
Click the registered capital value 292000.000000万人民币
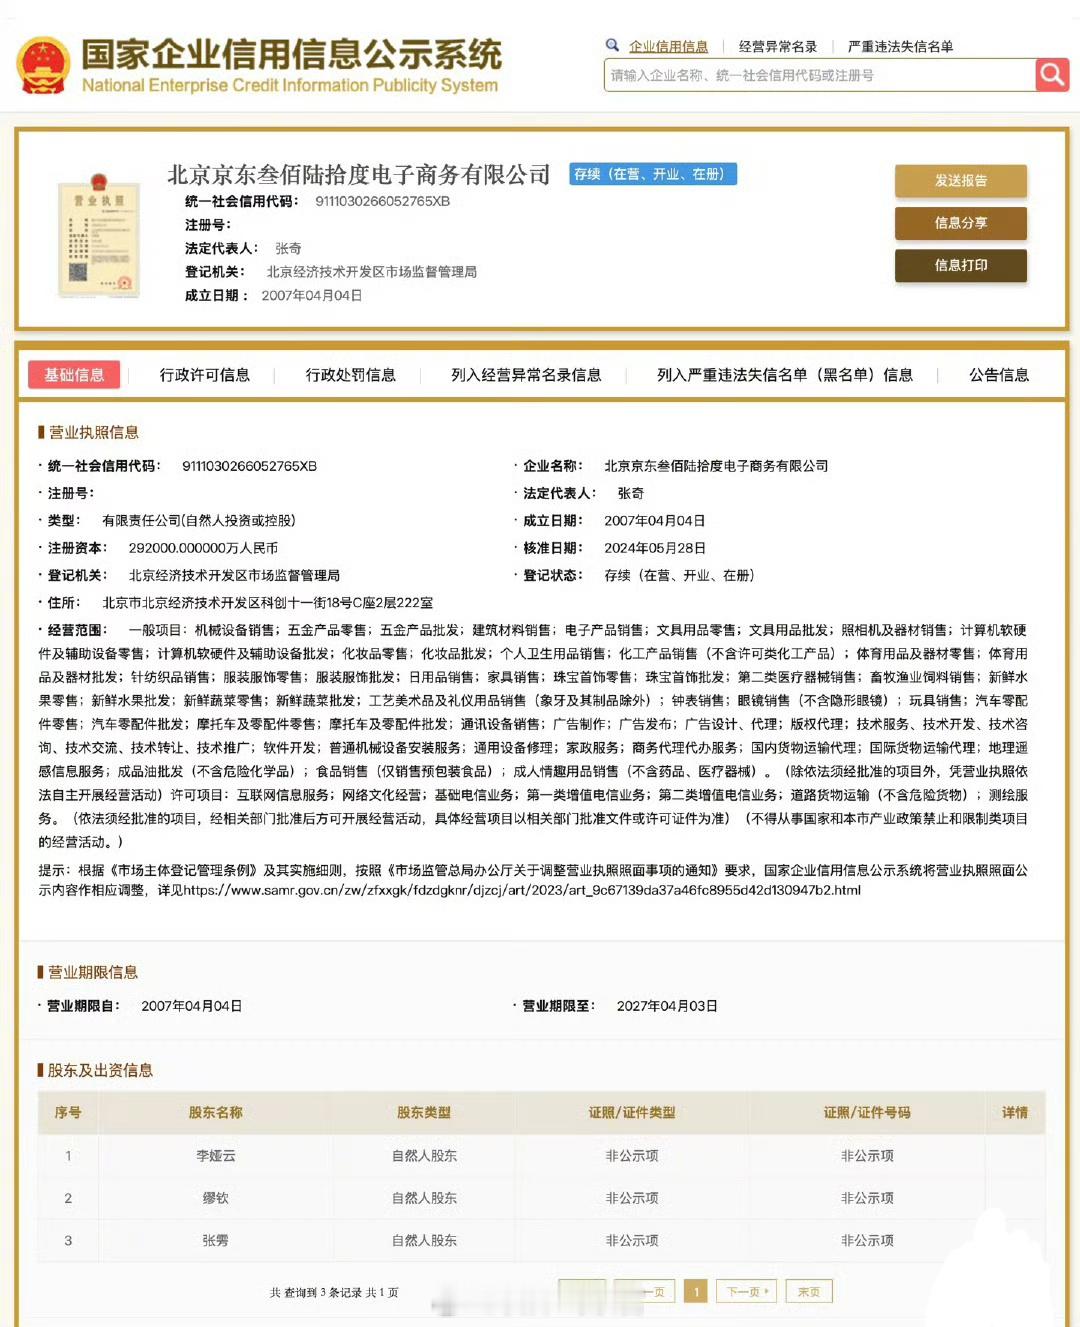click(203, 548)
